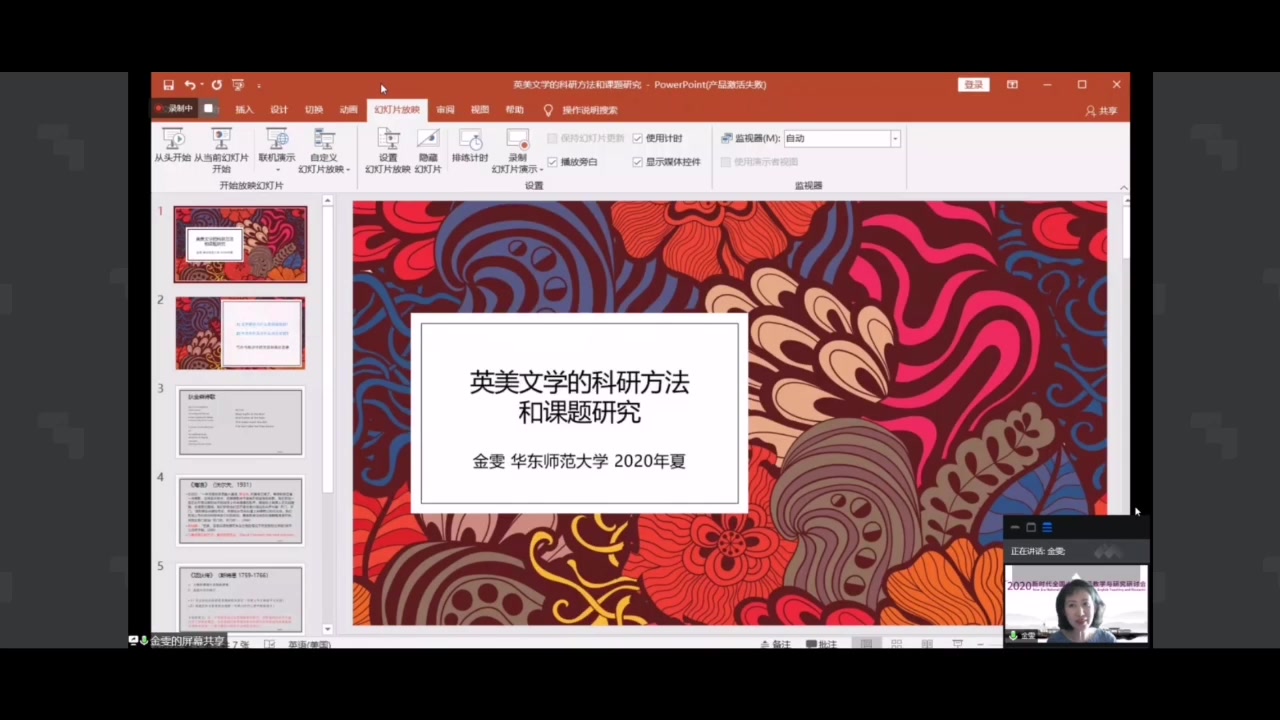Open the 设计 tab

coord(279,110)
